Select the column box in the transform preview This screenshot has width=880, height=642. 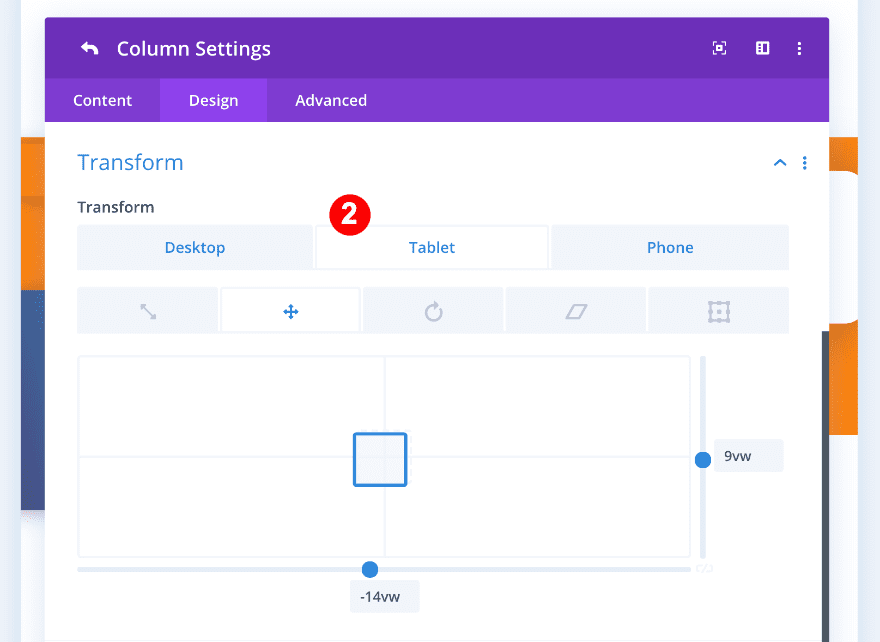pos(380,459)
